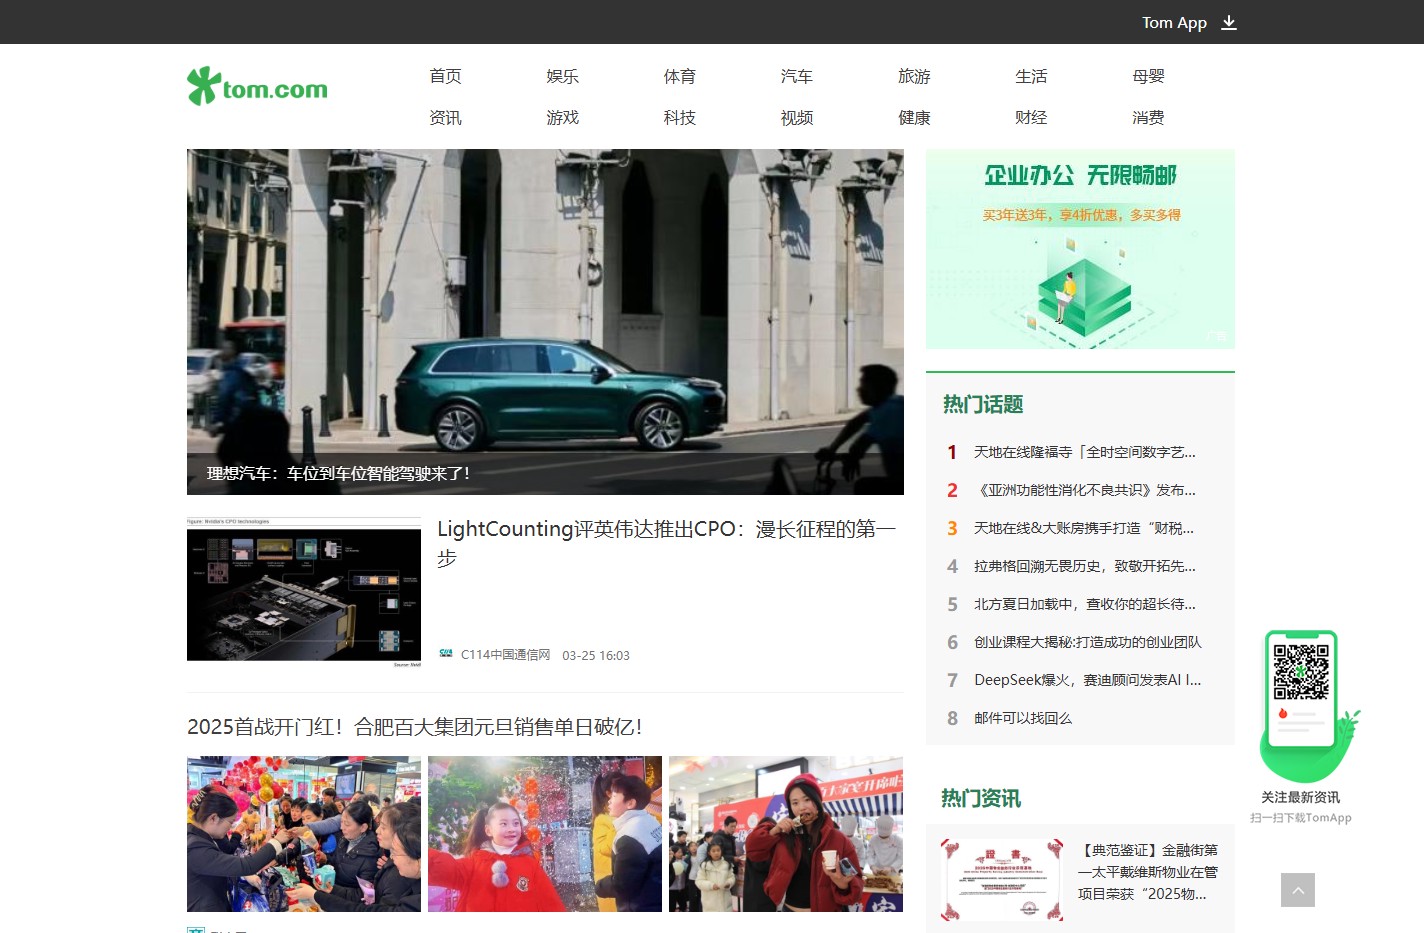
Task: Click the back-to-top arrow button
Action: point(1298,890)
